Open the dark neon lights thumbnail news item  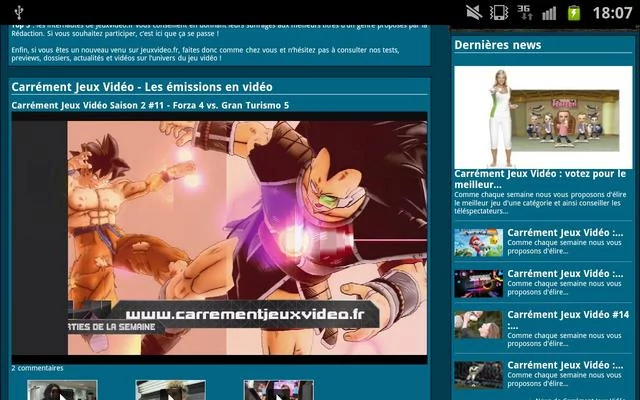(478, 283)
